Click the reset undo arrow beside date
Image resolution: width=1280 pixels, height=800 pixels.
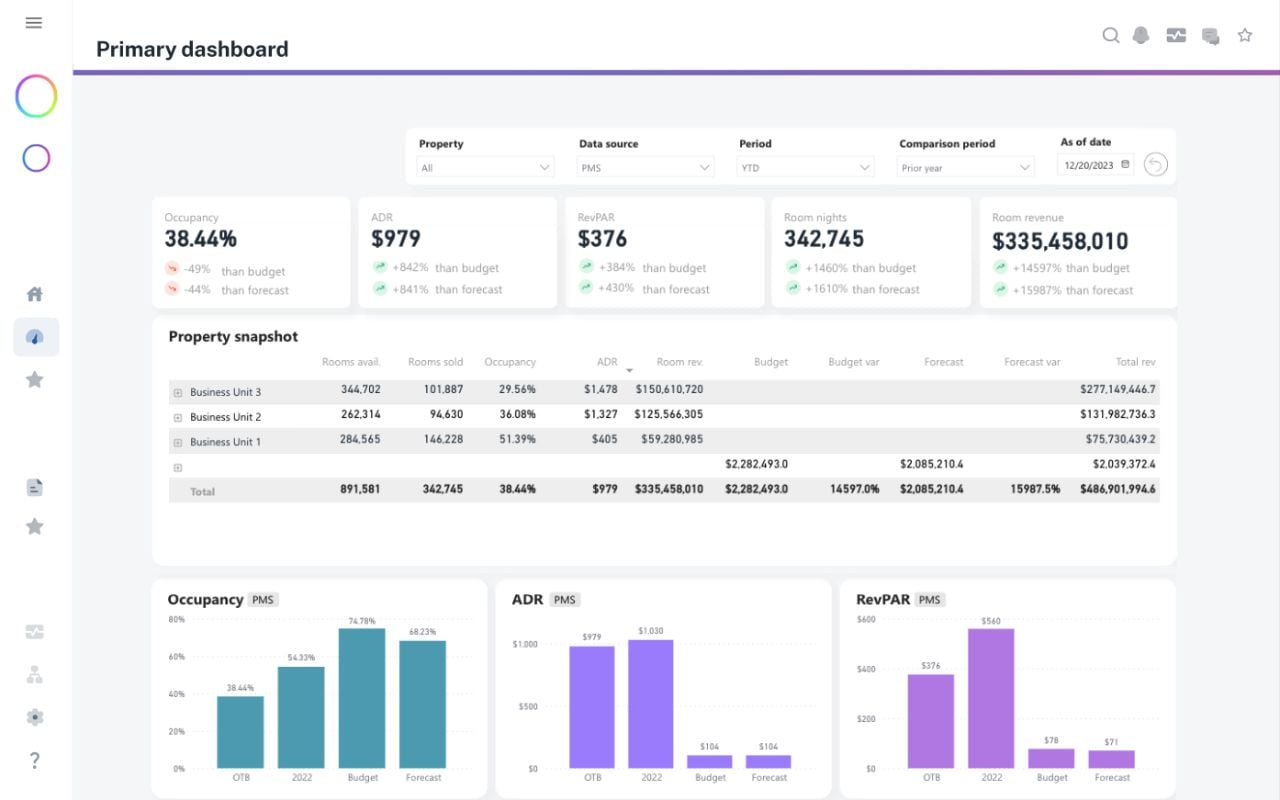tap(1156, 165)
